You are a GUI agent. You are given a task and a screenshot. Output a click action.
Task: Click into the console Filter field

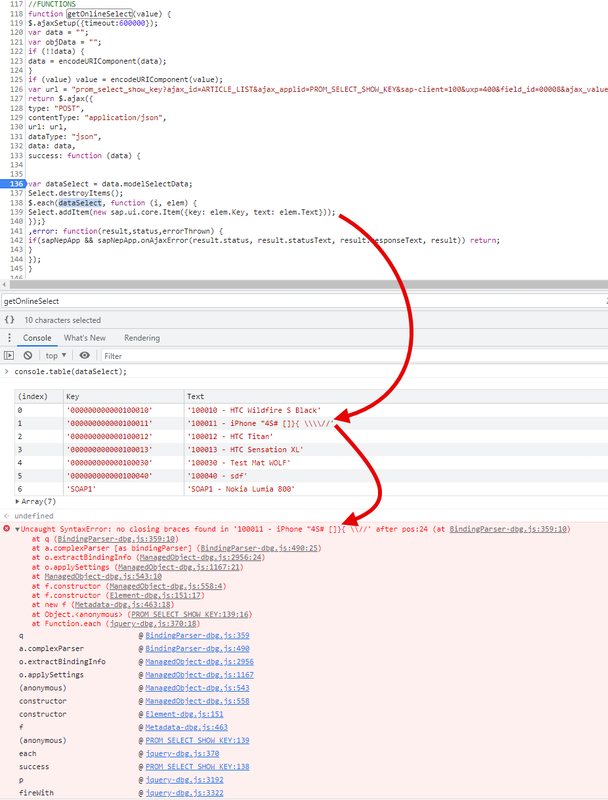[x=352, y=356]
